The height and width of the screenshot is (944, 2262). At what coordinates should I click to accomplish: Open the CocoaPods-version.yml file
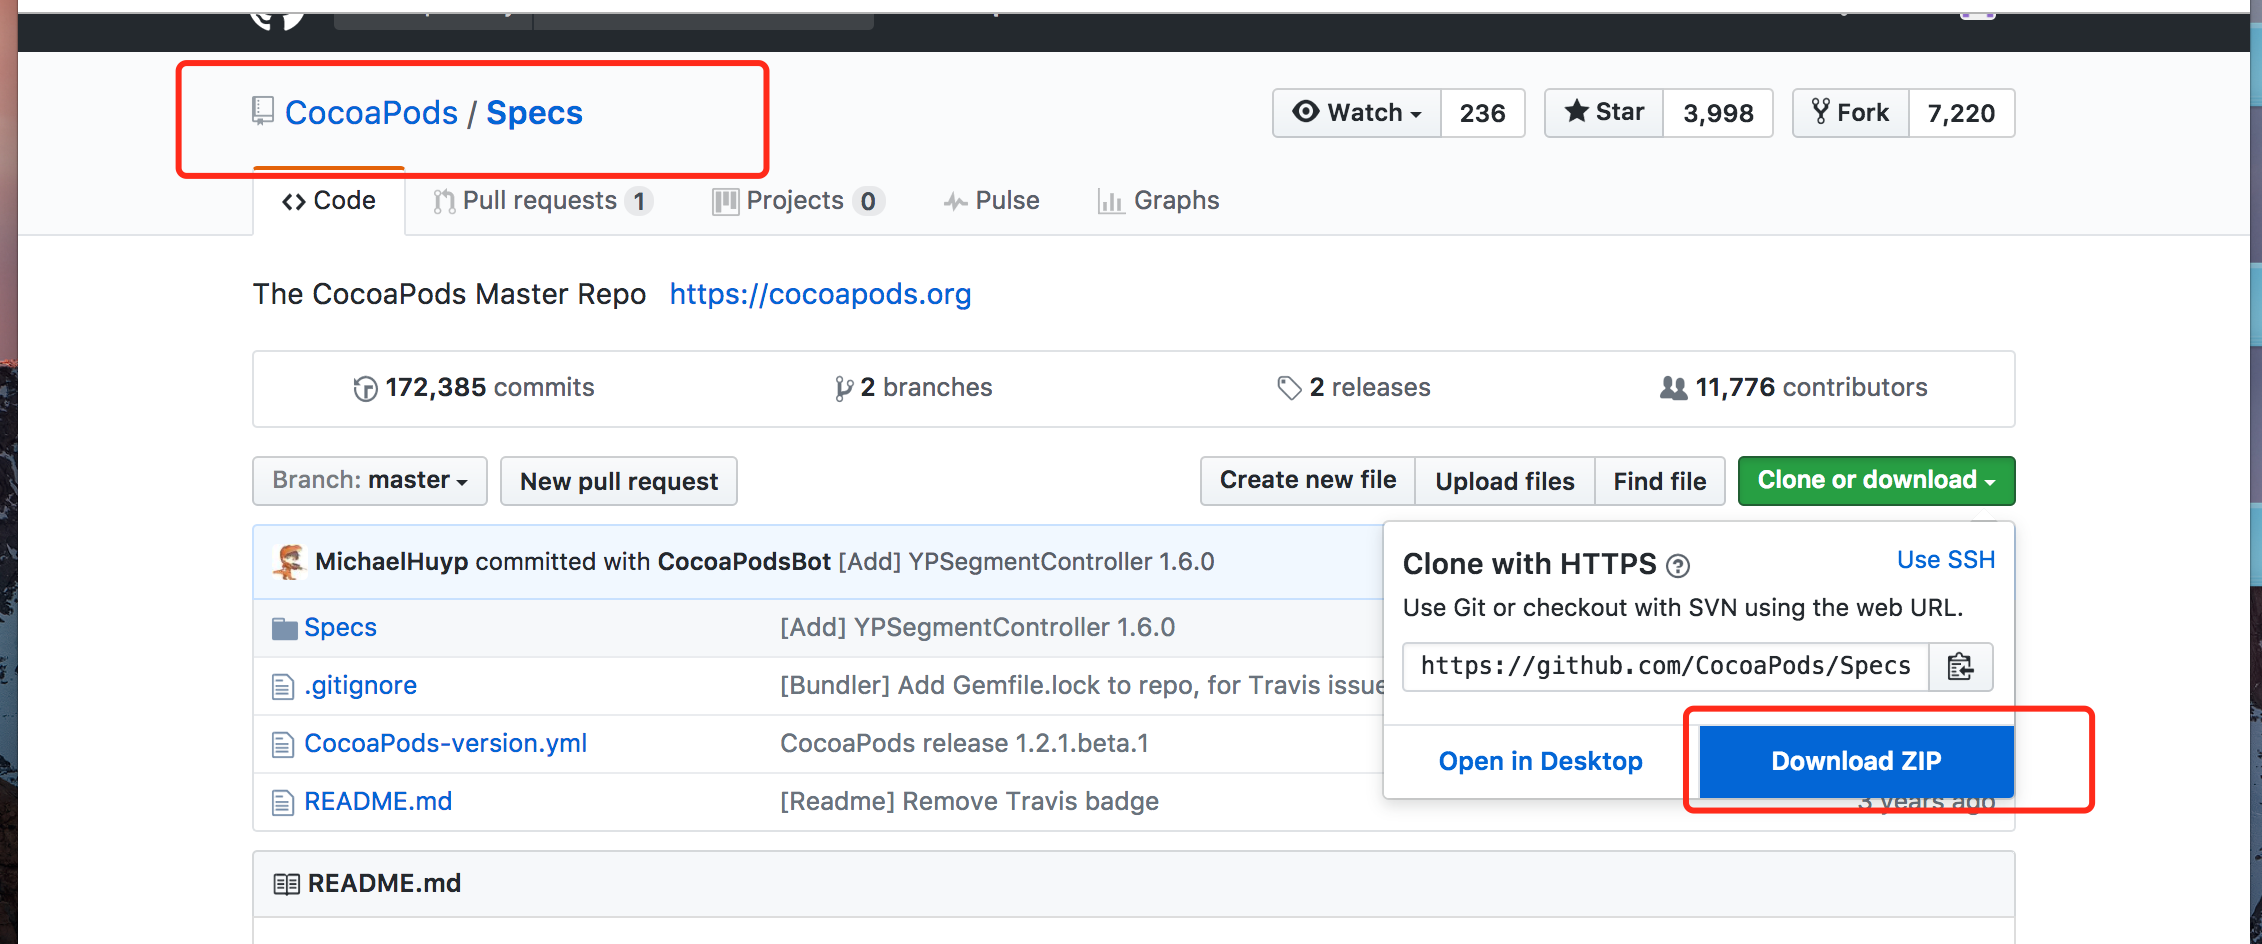[445, 744]
